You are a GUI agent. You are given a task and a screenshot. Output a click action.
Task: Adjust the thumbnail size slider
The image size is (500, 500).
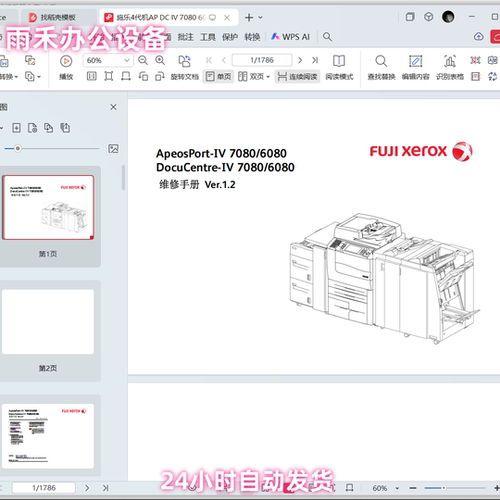click(18, 148)
